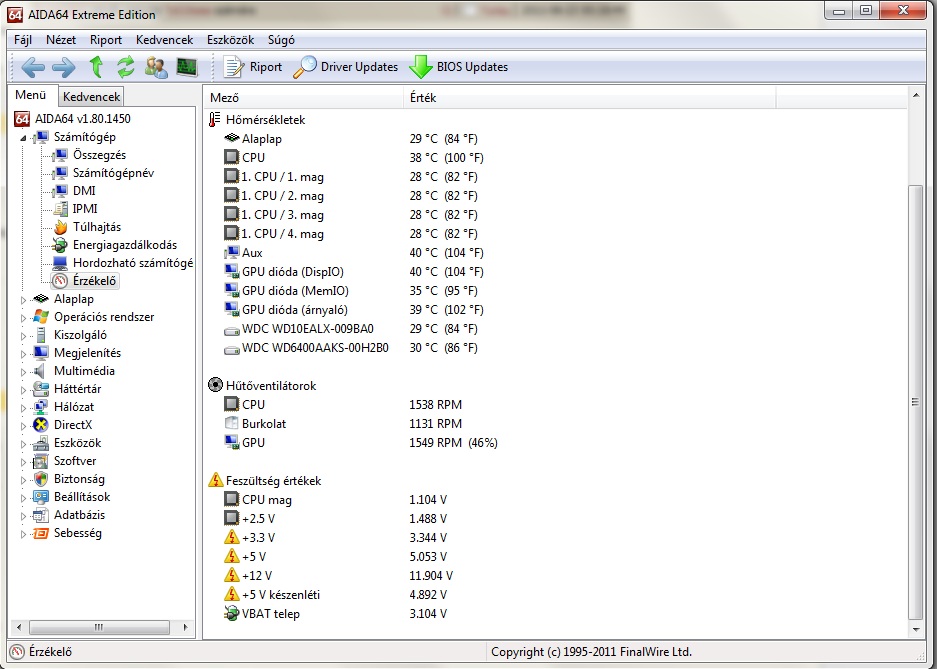Expand the Háttértár tree node

23,389
